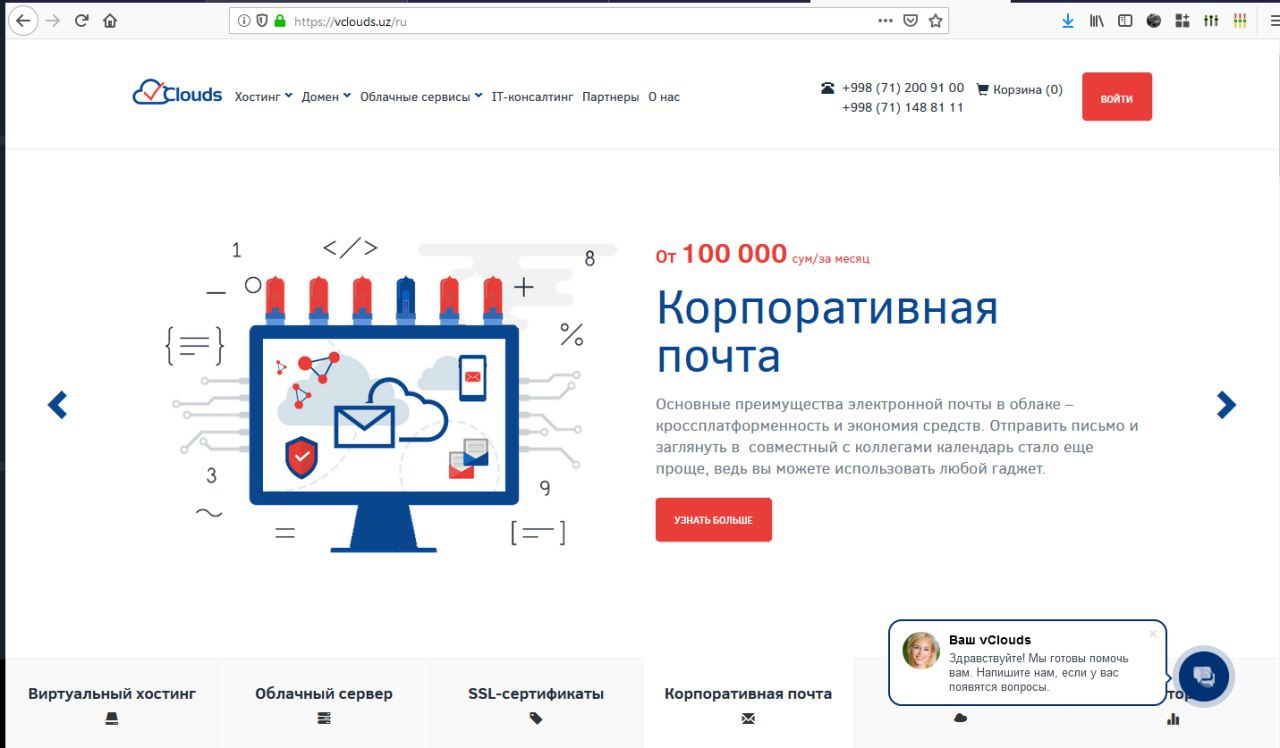The height and width of the screenshot is (748, 1280).
Task: Open the library bookshelf icon in the toolbar
Action: pyautogui.click(x=1096, y=20)
